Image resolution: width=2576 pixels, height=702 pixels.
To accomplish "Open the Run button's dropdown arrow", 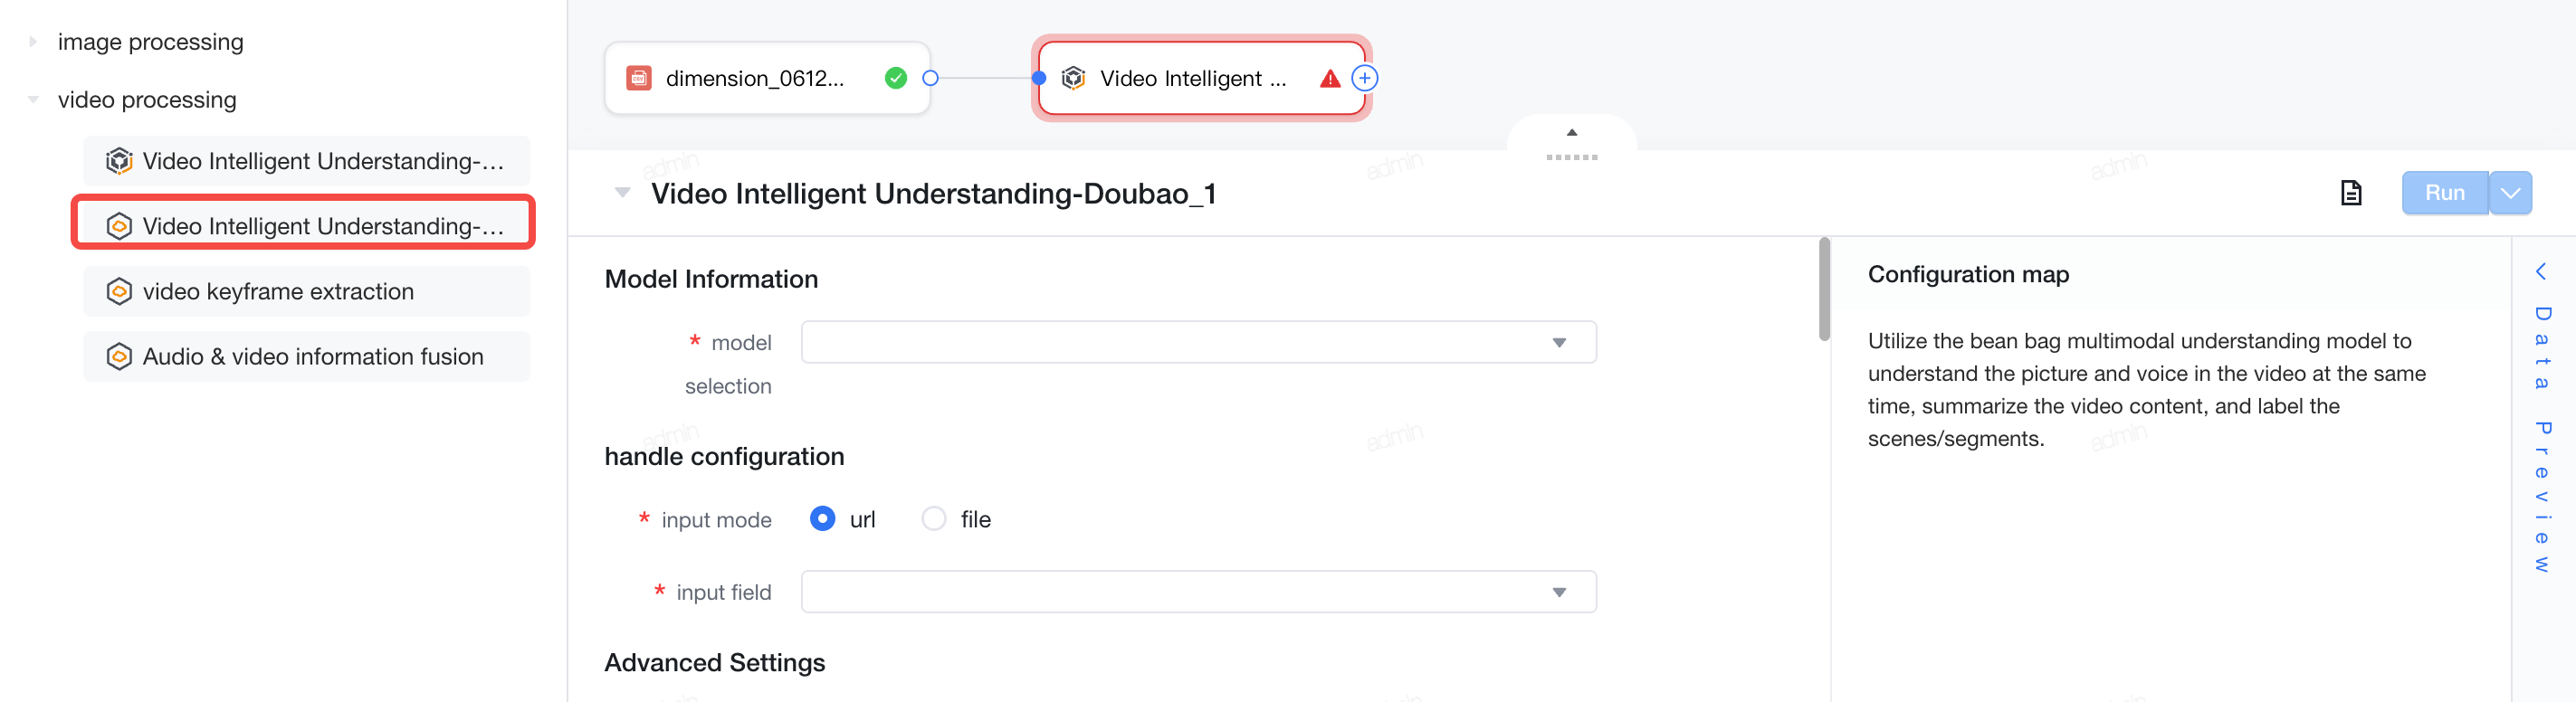I will click(x=2510, y=193).
